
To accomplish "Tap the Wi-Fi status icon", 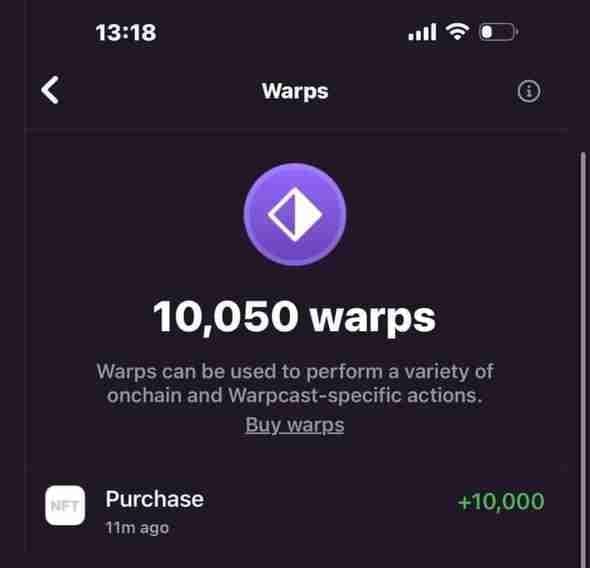I will [x=458, y=32].
